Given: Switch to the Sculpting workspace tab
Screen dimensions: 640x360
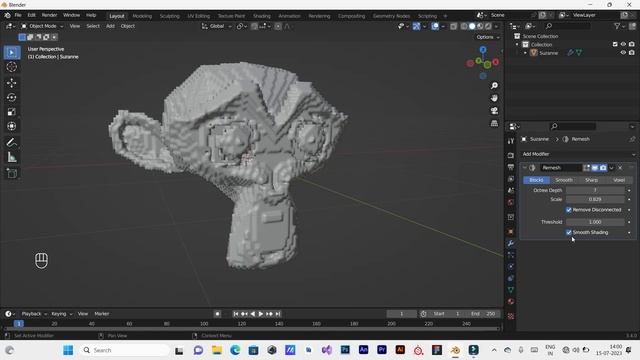Looking at the screenshot, I should point(169,16).
